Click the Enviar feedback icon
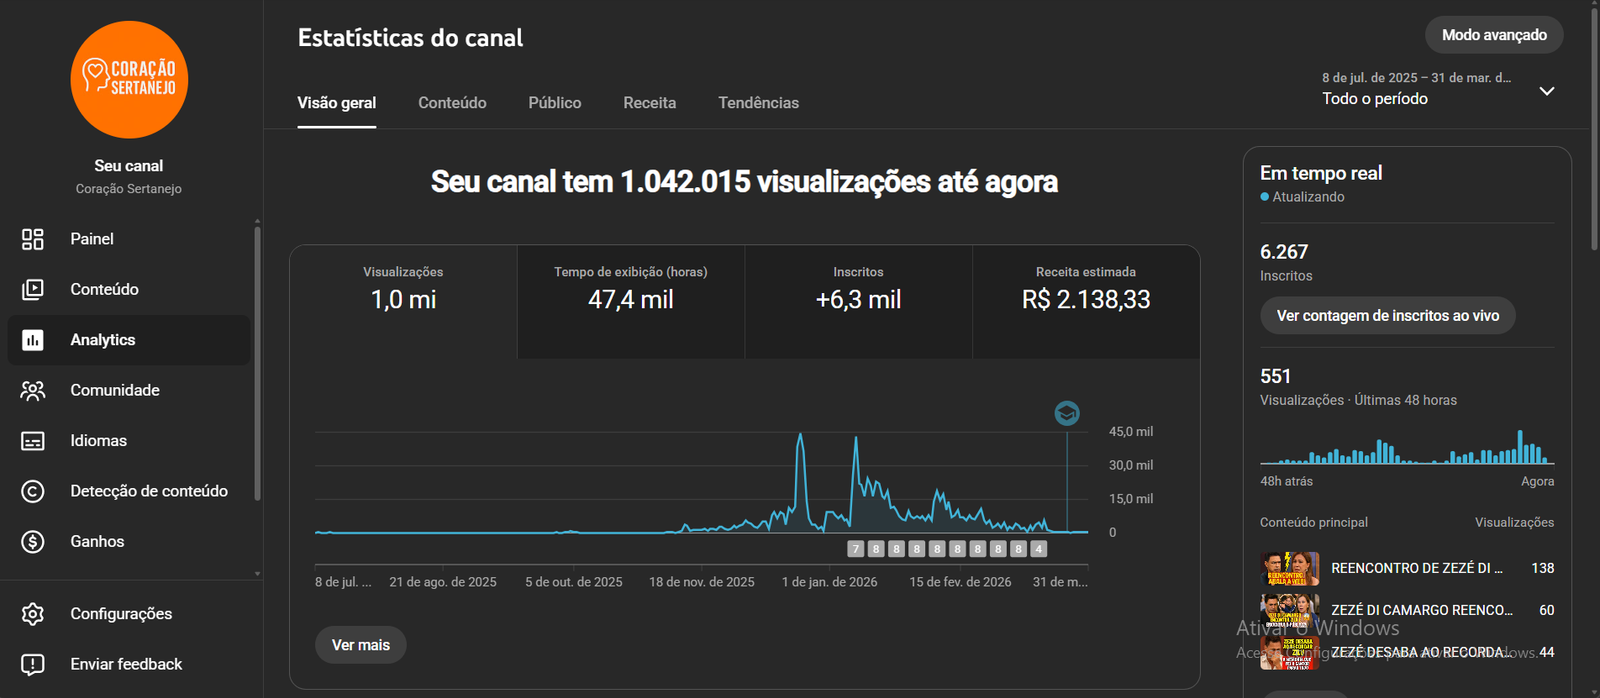The height and width of the screenshot is (698, 1600). 33,664
